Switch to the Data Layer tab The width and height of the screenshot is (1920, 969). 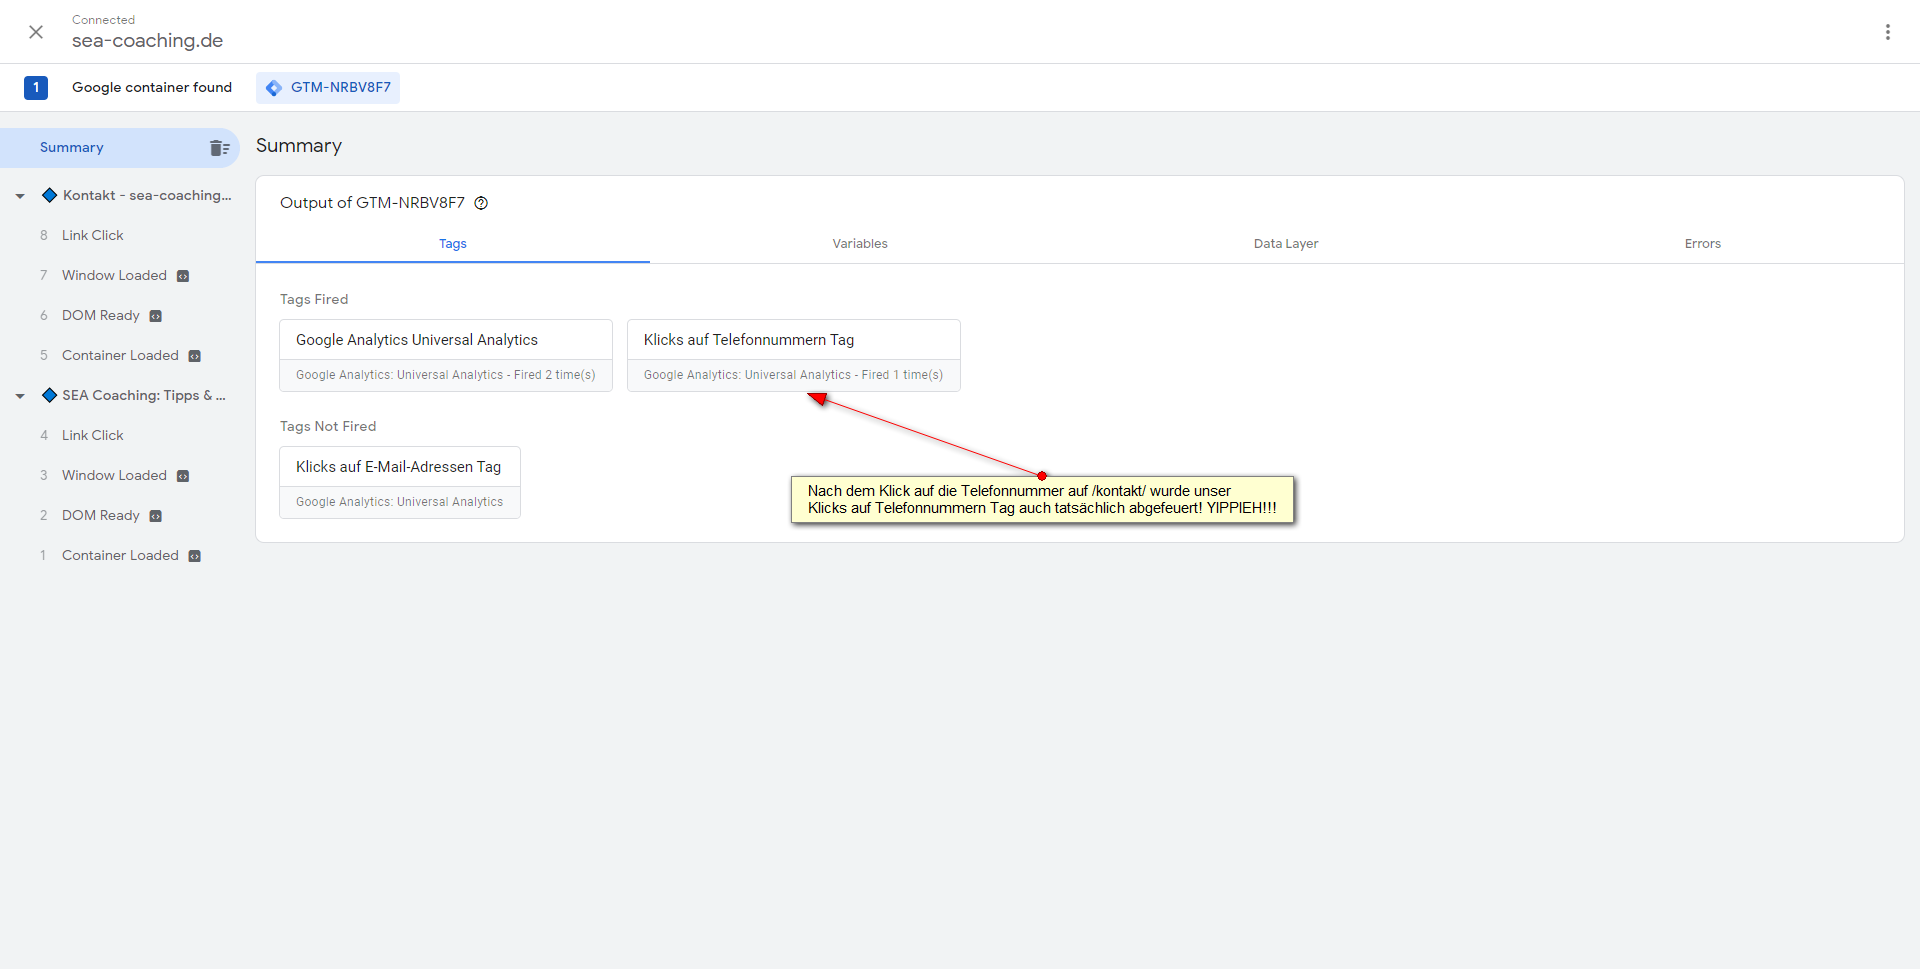(x=1286, y=244)
